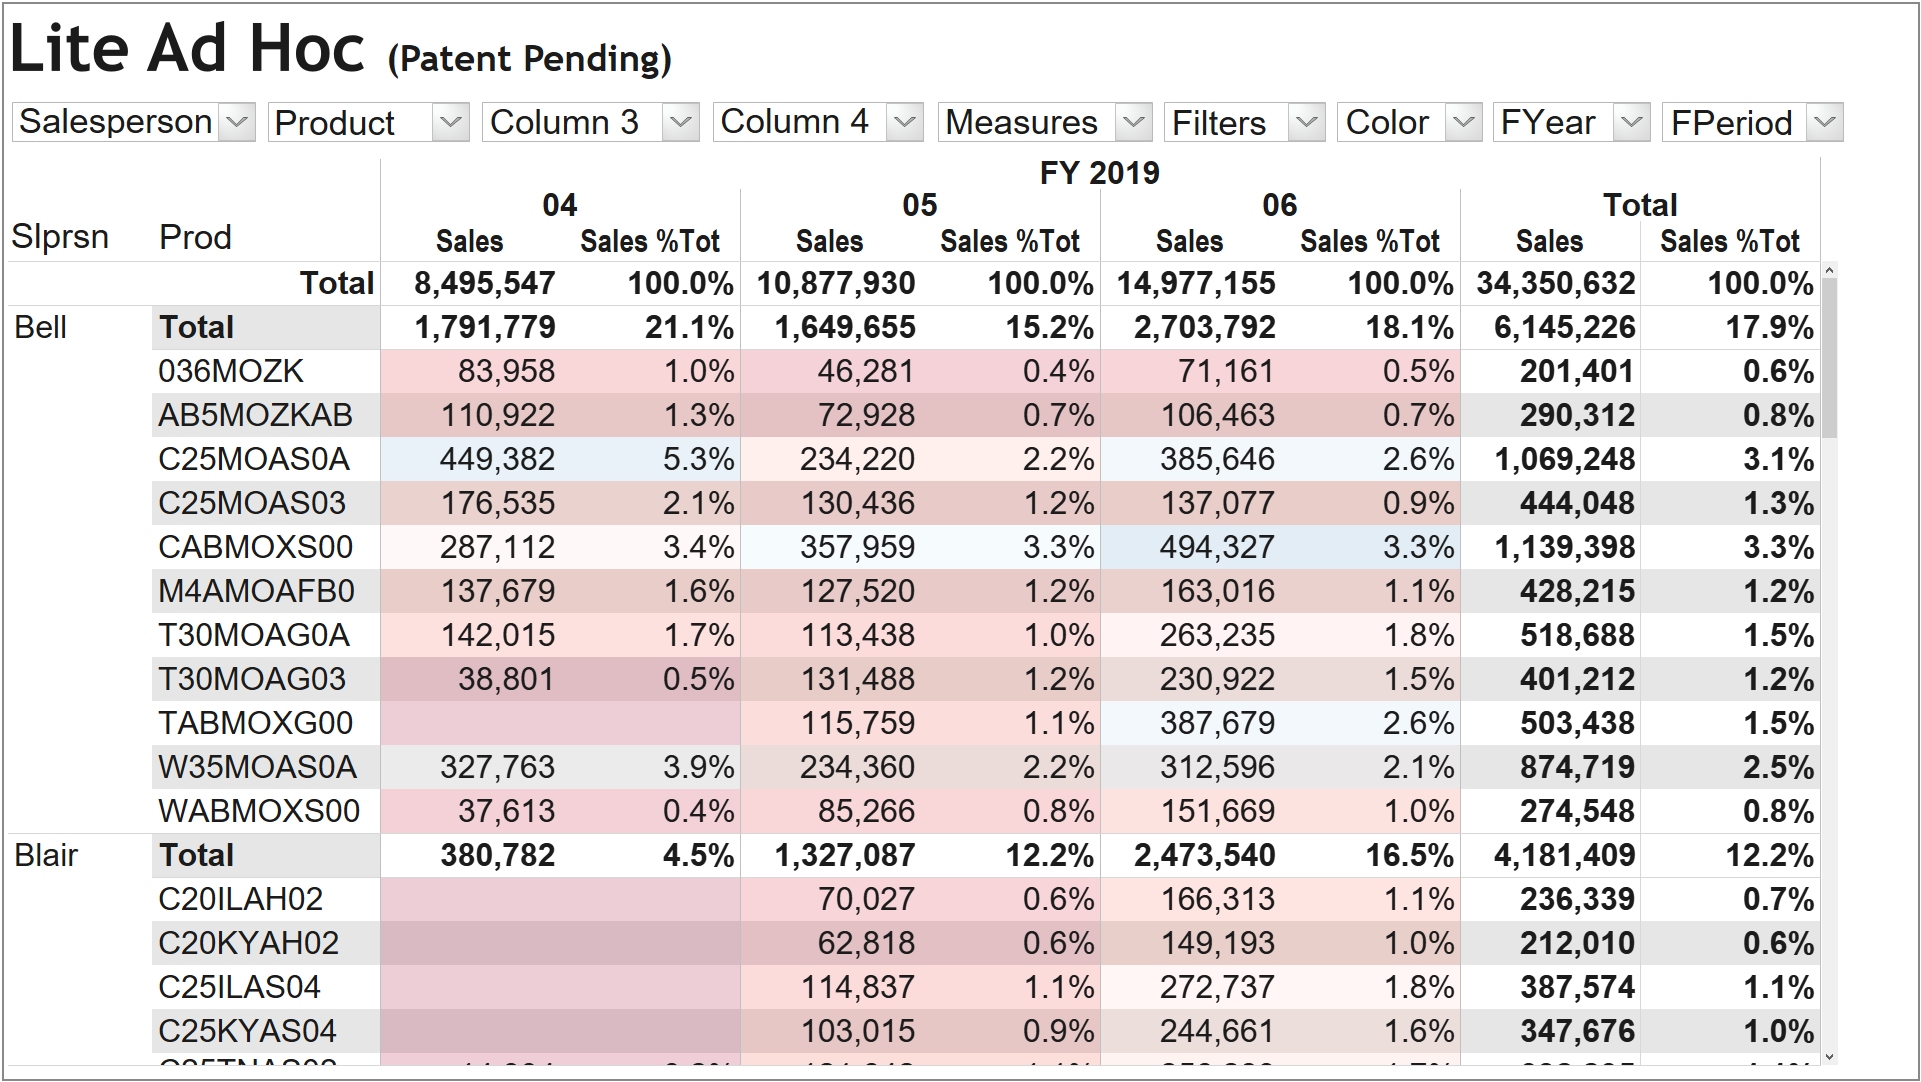Select the Bell salesperson row label
The width and height of the screenshot is (1921, 1082).
pyautogui.click(x=41, y=328)
